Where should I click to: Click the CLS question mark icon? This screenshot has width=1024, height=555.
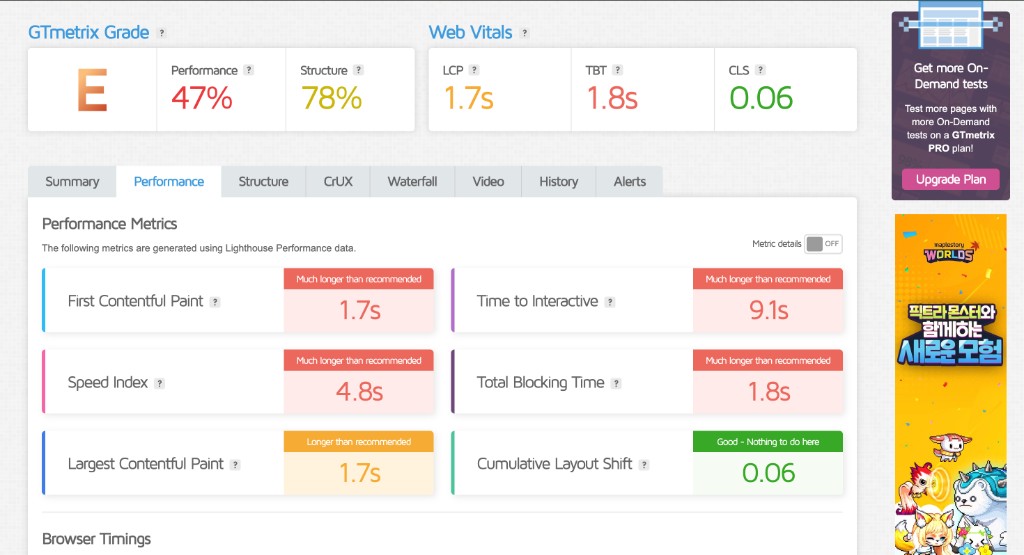761,70
